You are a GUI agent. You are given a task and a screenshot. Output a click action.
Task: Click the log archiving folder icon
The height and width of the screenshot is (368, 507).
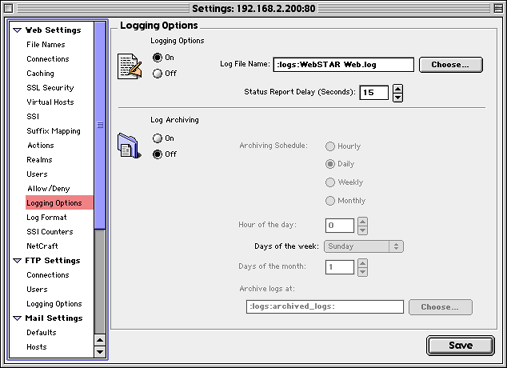click(x=129, y=146)
